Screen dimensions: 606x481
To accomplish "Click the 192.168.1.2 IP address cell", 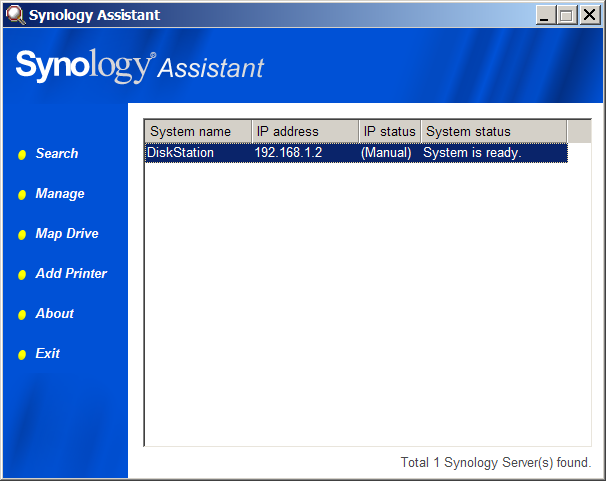I will click(x=288, y=153).
